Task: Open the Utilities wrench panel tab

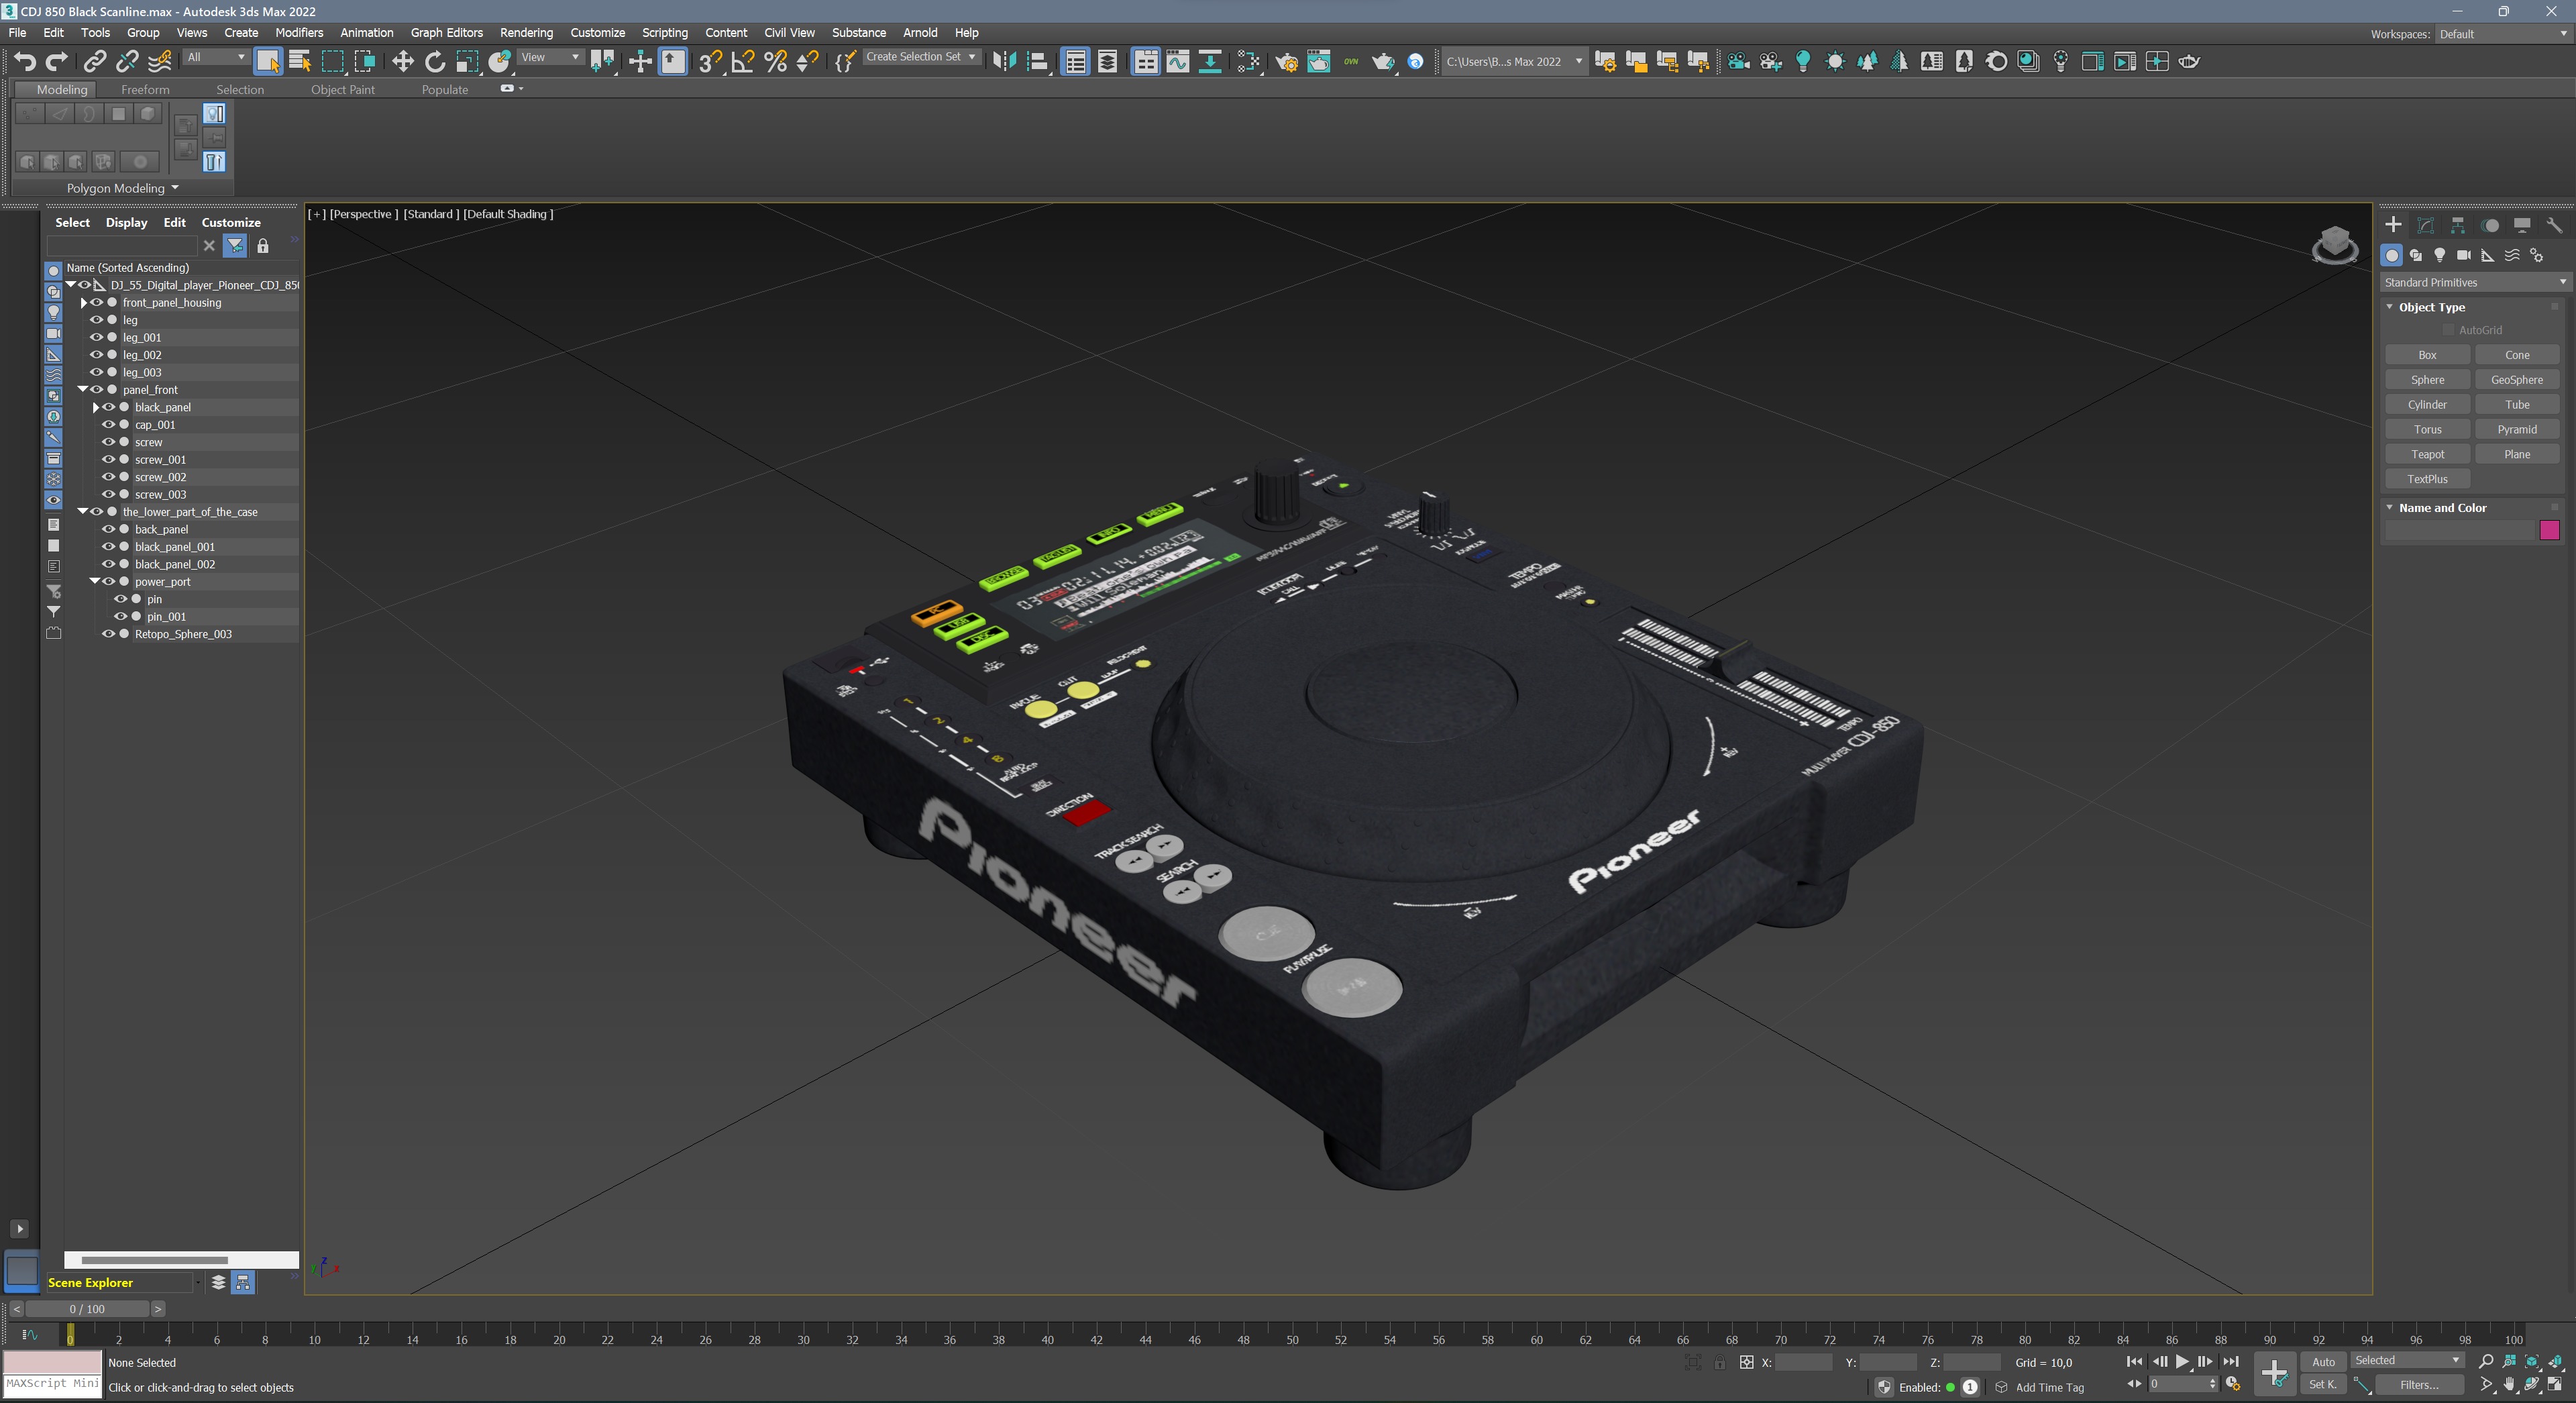Action: click(x=2554, y=225)
